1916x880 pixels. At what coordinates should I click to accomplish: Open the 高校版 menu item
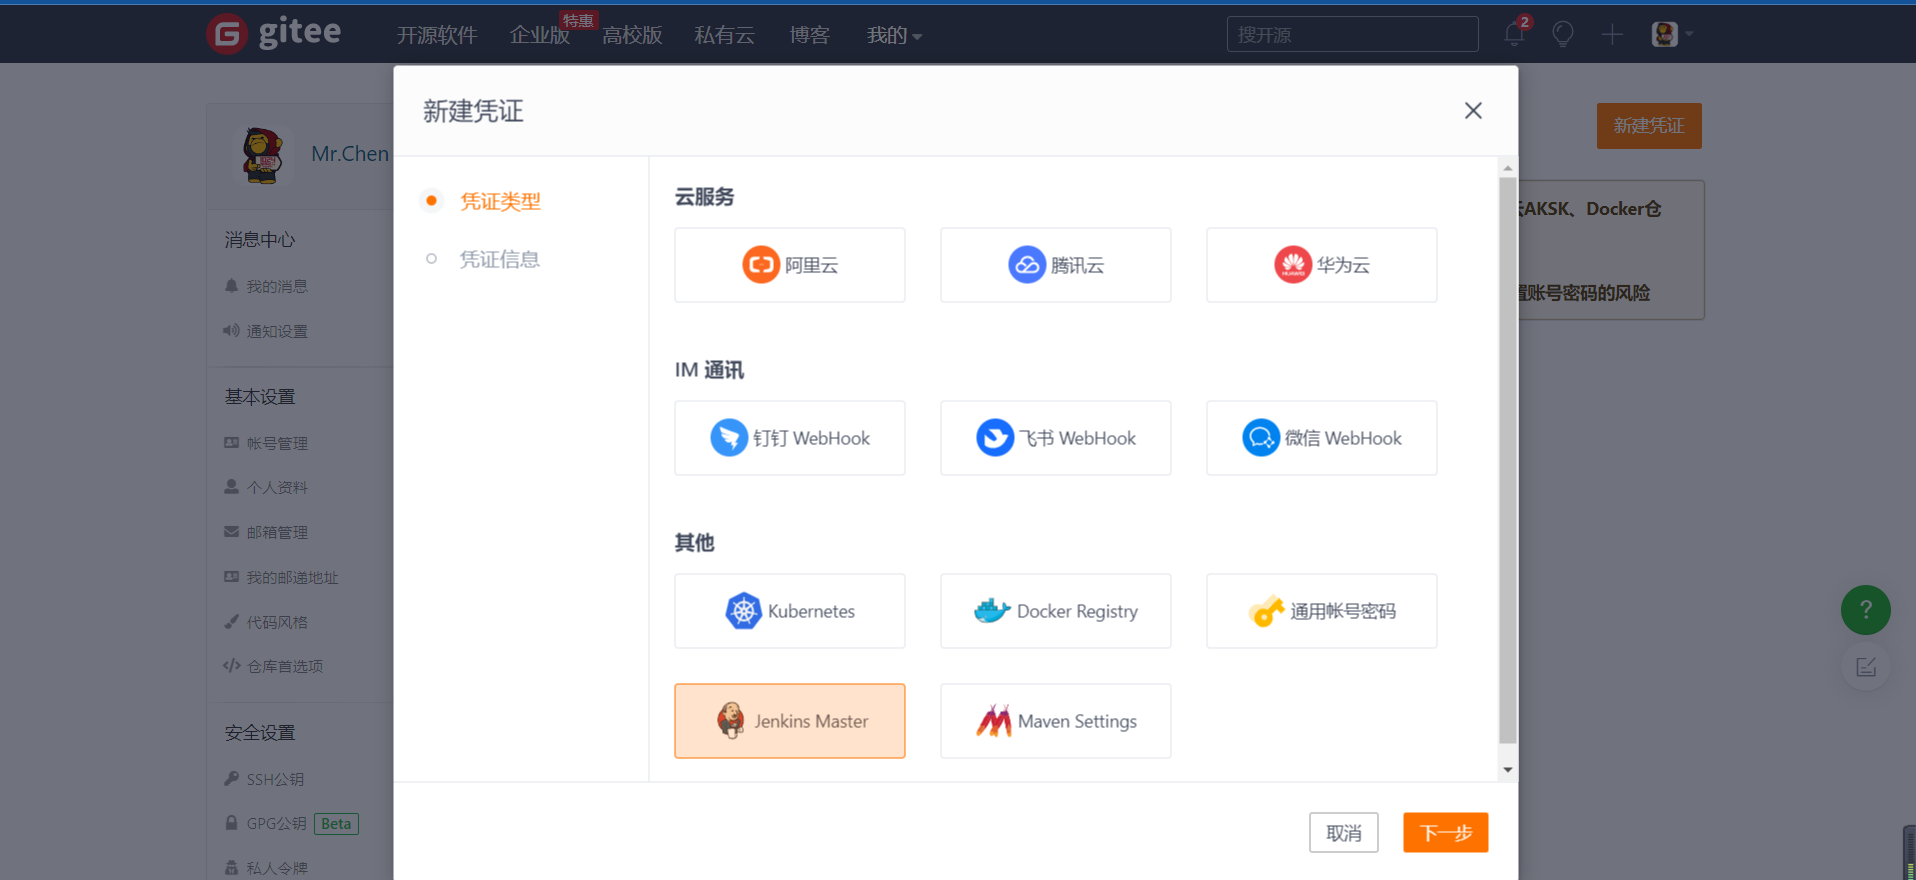(x=632, y=35)
